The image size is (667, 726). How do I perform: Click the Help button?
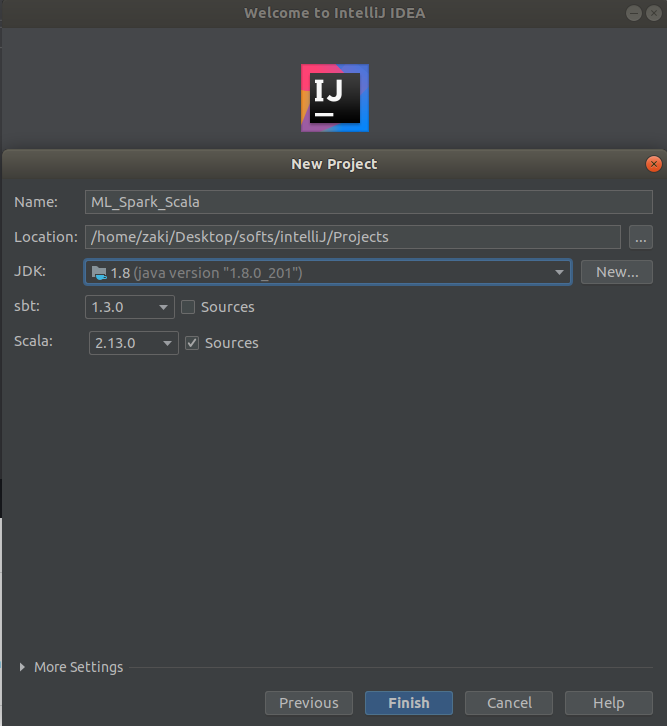click(x=609, y=703)
